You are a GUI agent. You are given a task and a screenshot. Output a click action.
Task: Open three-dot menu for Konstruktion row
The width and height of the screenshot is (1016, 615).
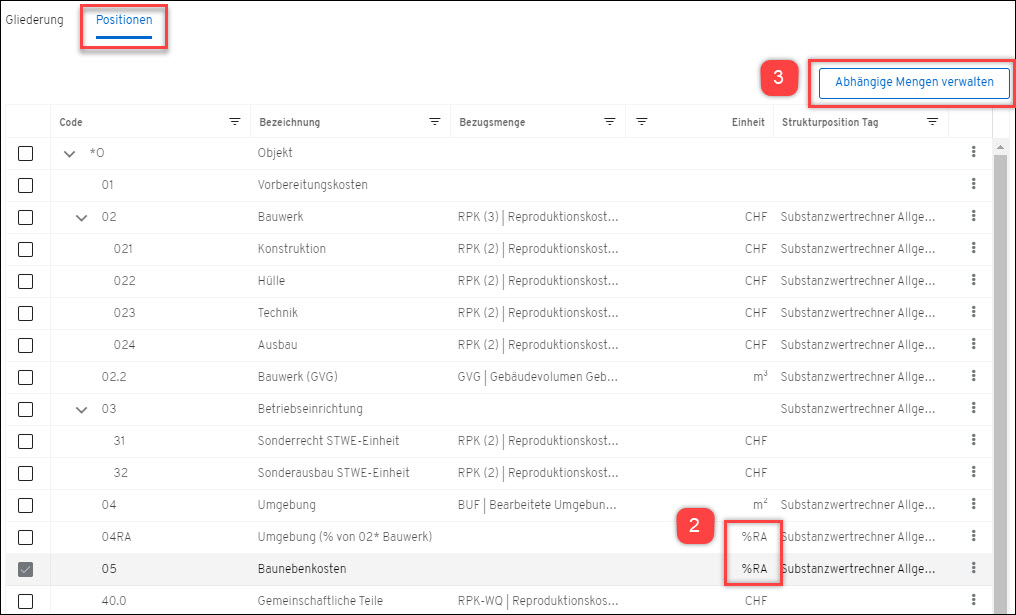click(973, 248)
